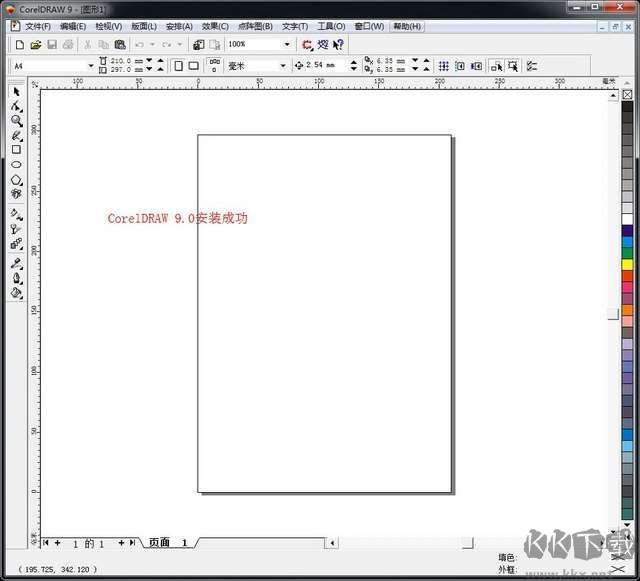Image resolution: width=640 pixels, height=581 pixels.
Task: Select the Interactive Transparency glass tool
Action: [16, 229]
